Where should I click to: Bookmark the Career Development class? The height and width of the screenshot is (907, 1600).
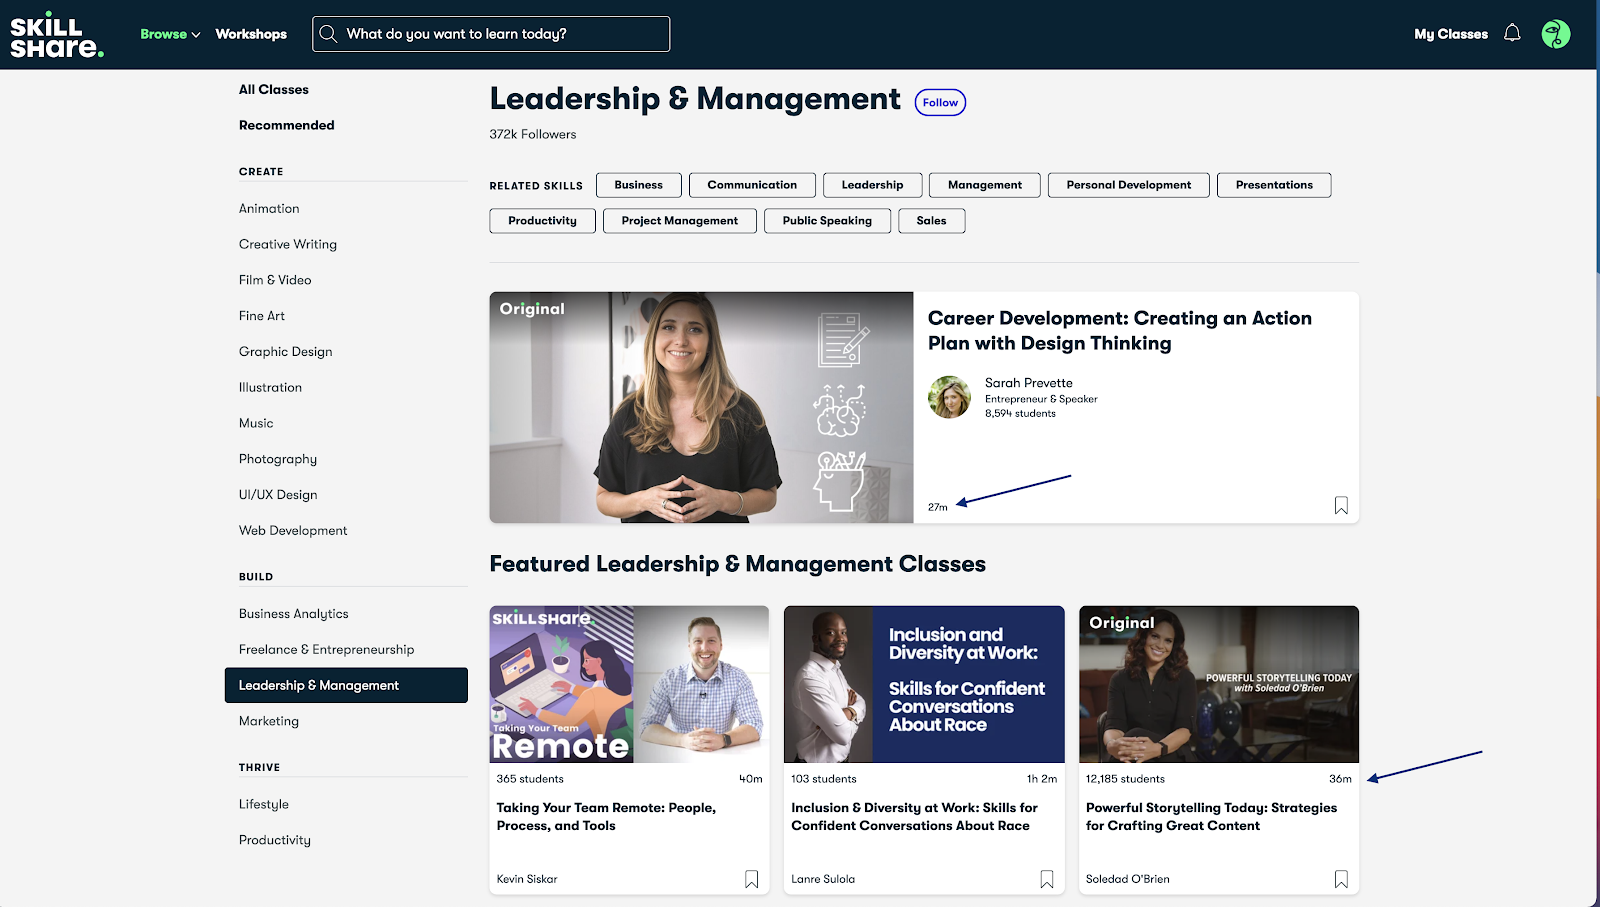pos(1341,506)
